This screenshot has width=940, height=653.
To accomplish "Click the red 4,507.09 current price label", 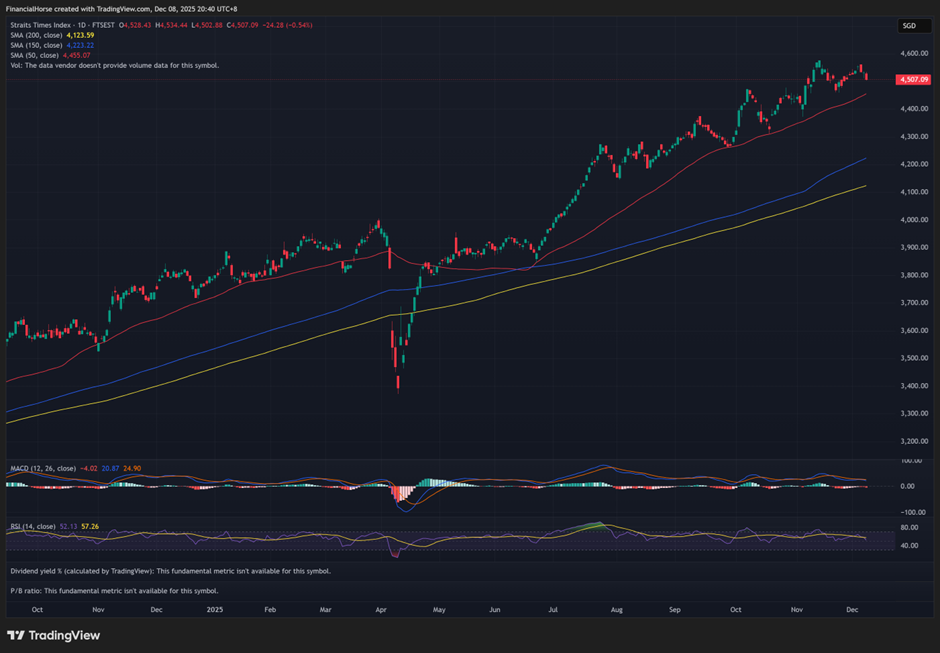I will tap(915, 79).
